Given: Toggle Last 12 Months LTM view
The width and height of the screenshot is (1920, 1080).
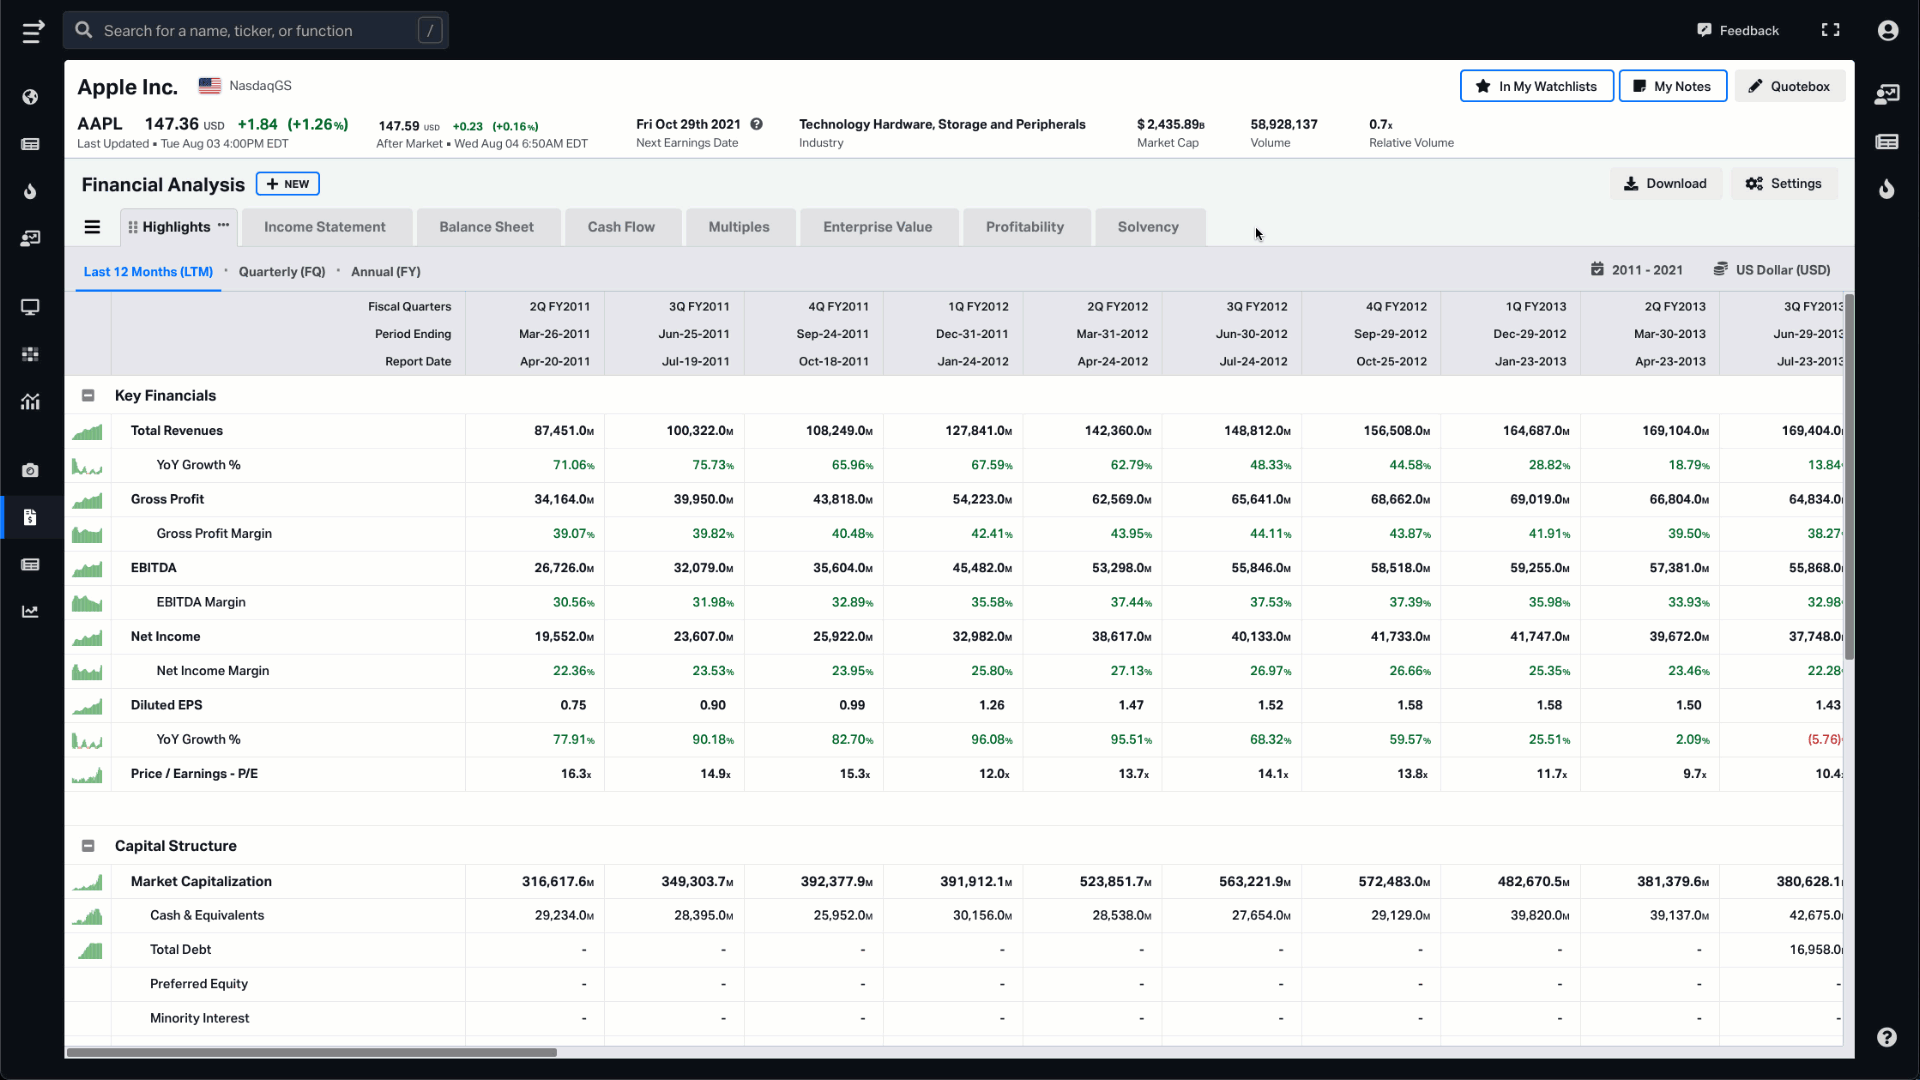Looking at the screenshot, I should tap(148, 272).
